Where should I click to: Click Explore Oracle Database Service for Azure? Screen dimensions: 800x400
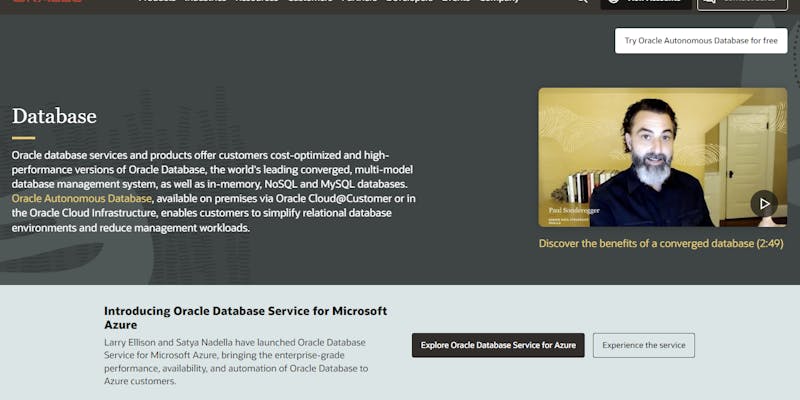coord(498,345)
